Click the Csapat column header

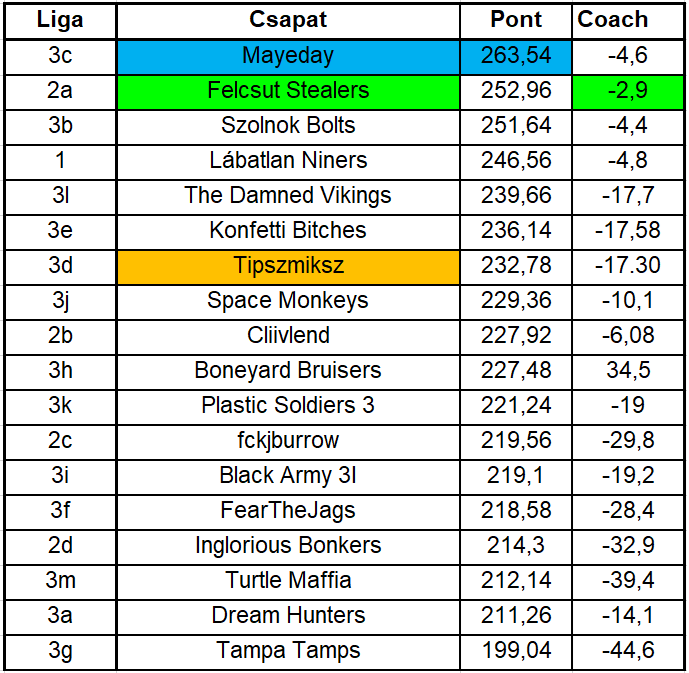tap(288, 20)
